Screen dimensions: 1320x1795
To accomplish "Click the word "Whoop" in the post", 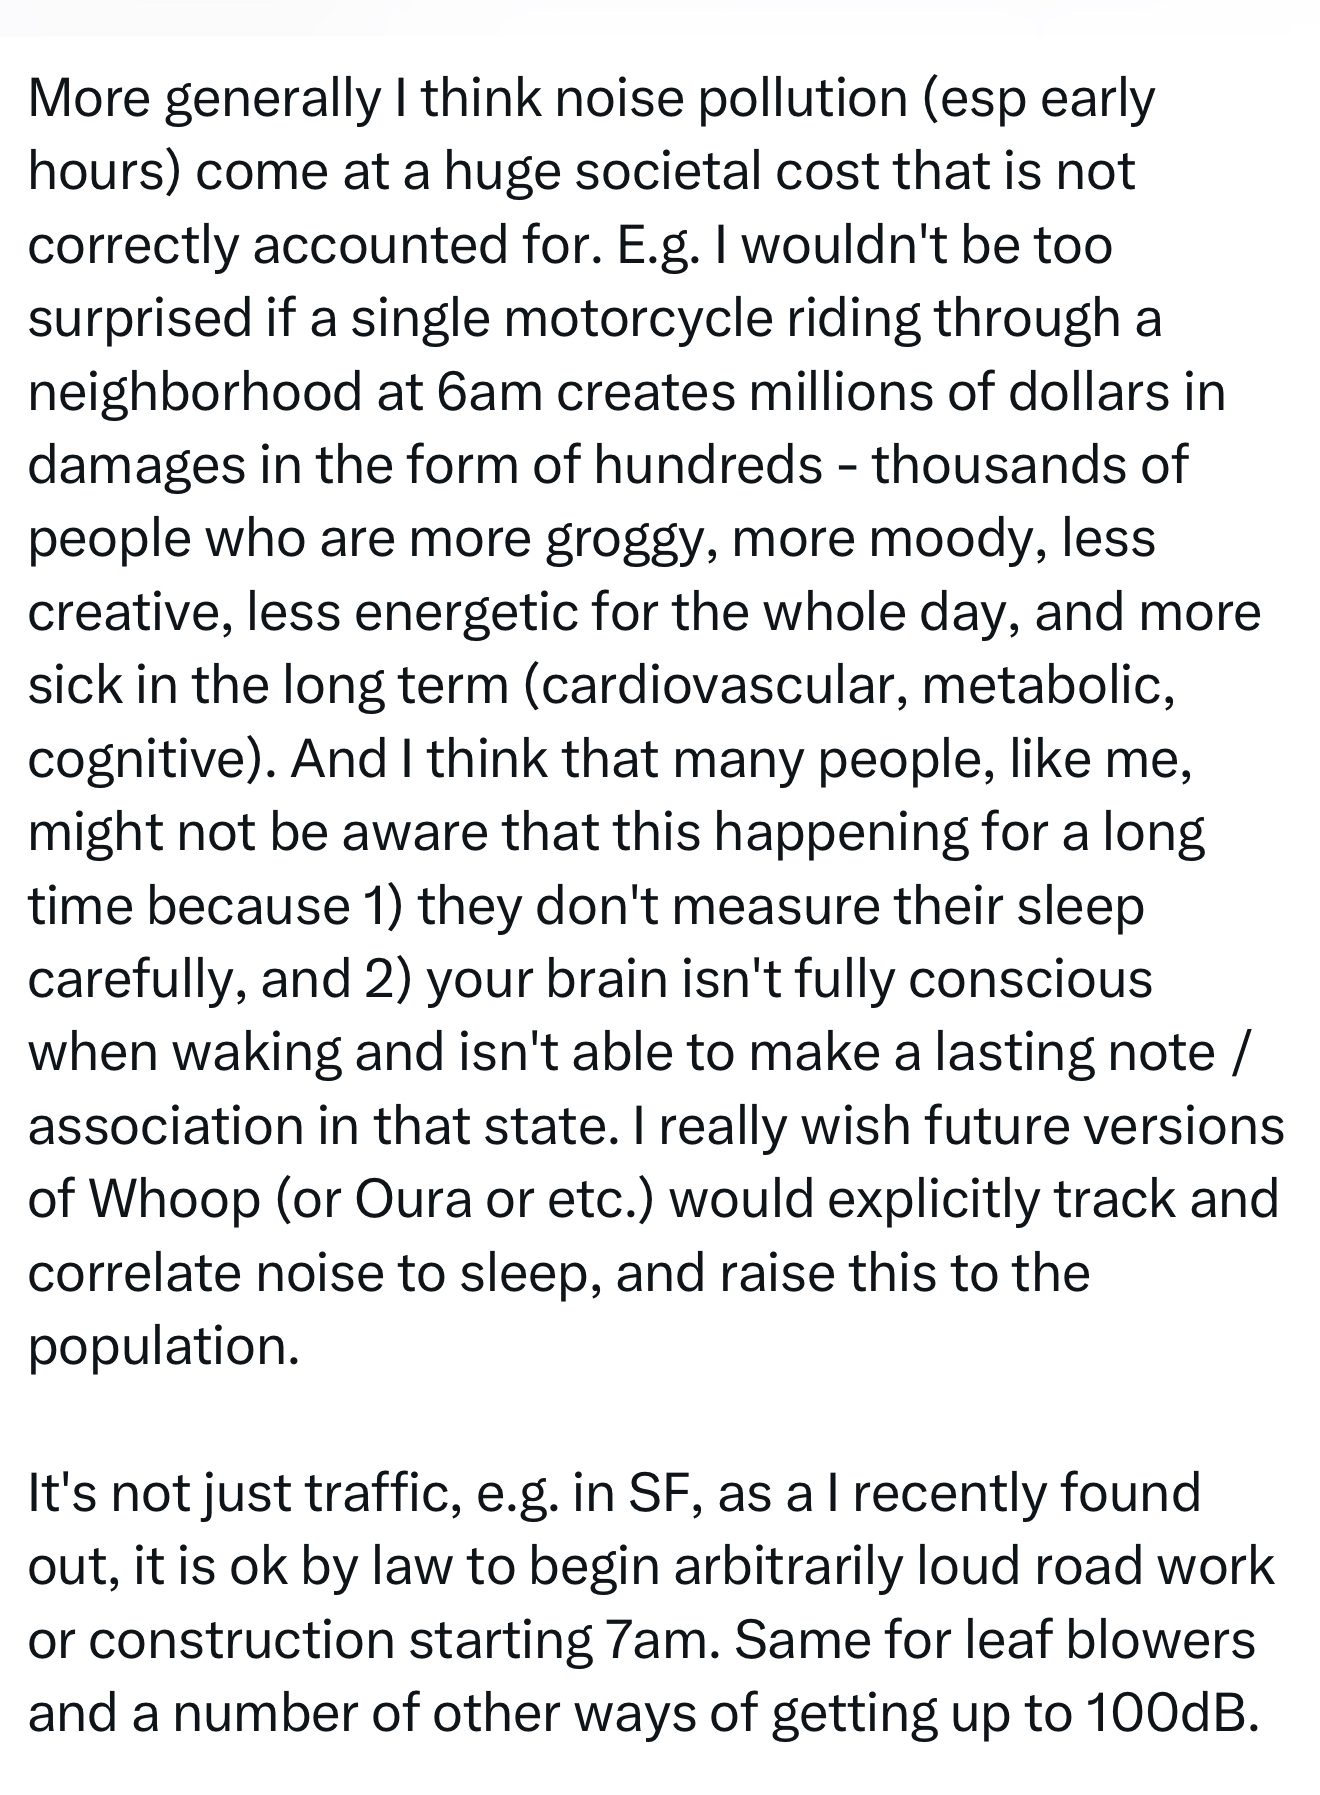I will click(x=175, y=1199).
